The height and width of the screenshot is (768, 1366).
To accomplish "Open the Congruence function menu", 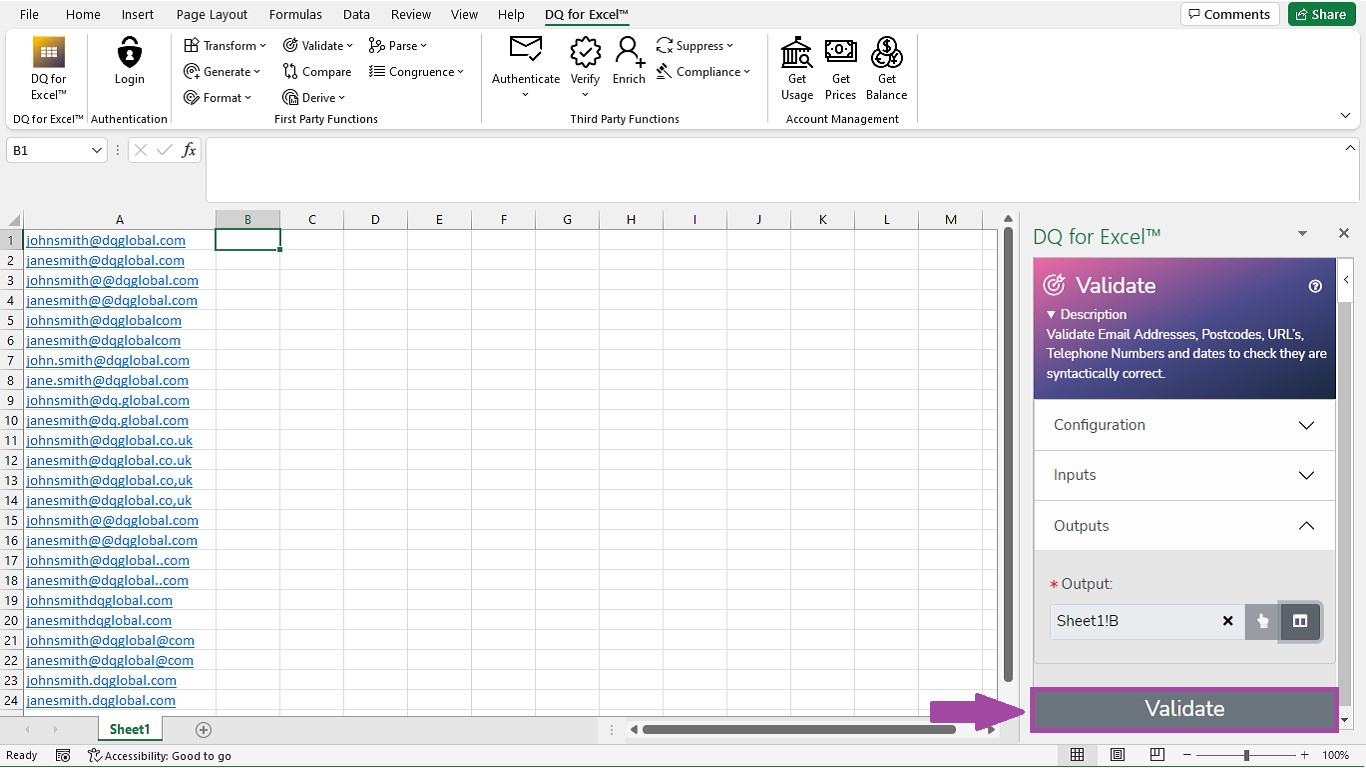I will click(x=416, y=71).
